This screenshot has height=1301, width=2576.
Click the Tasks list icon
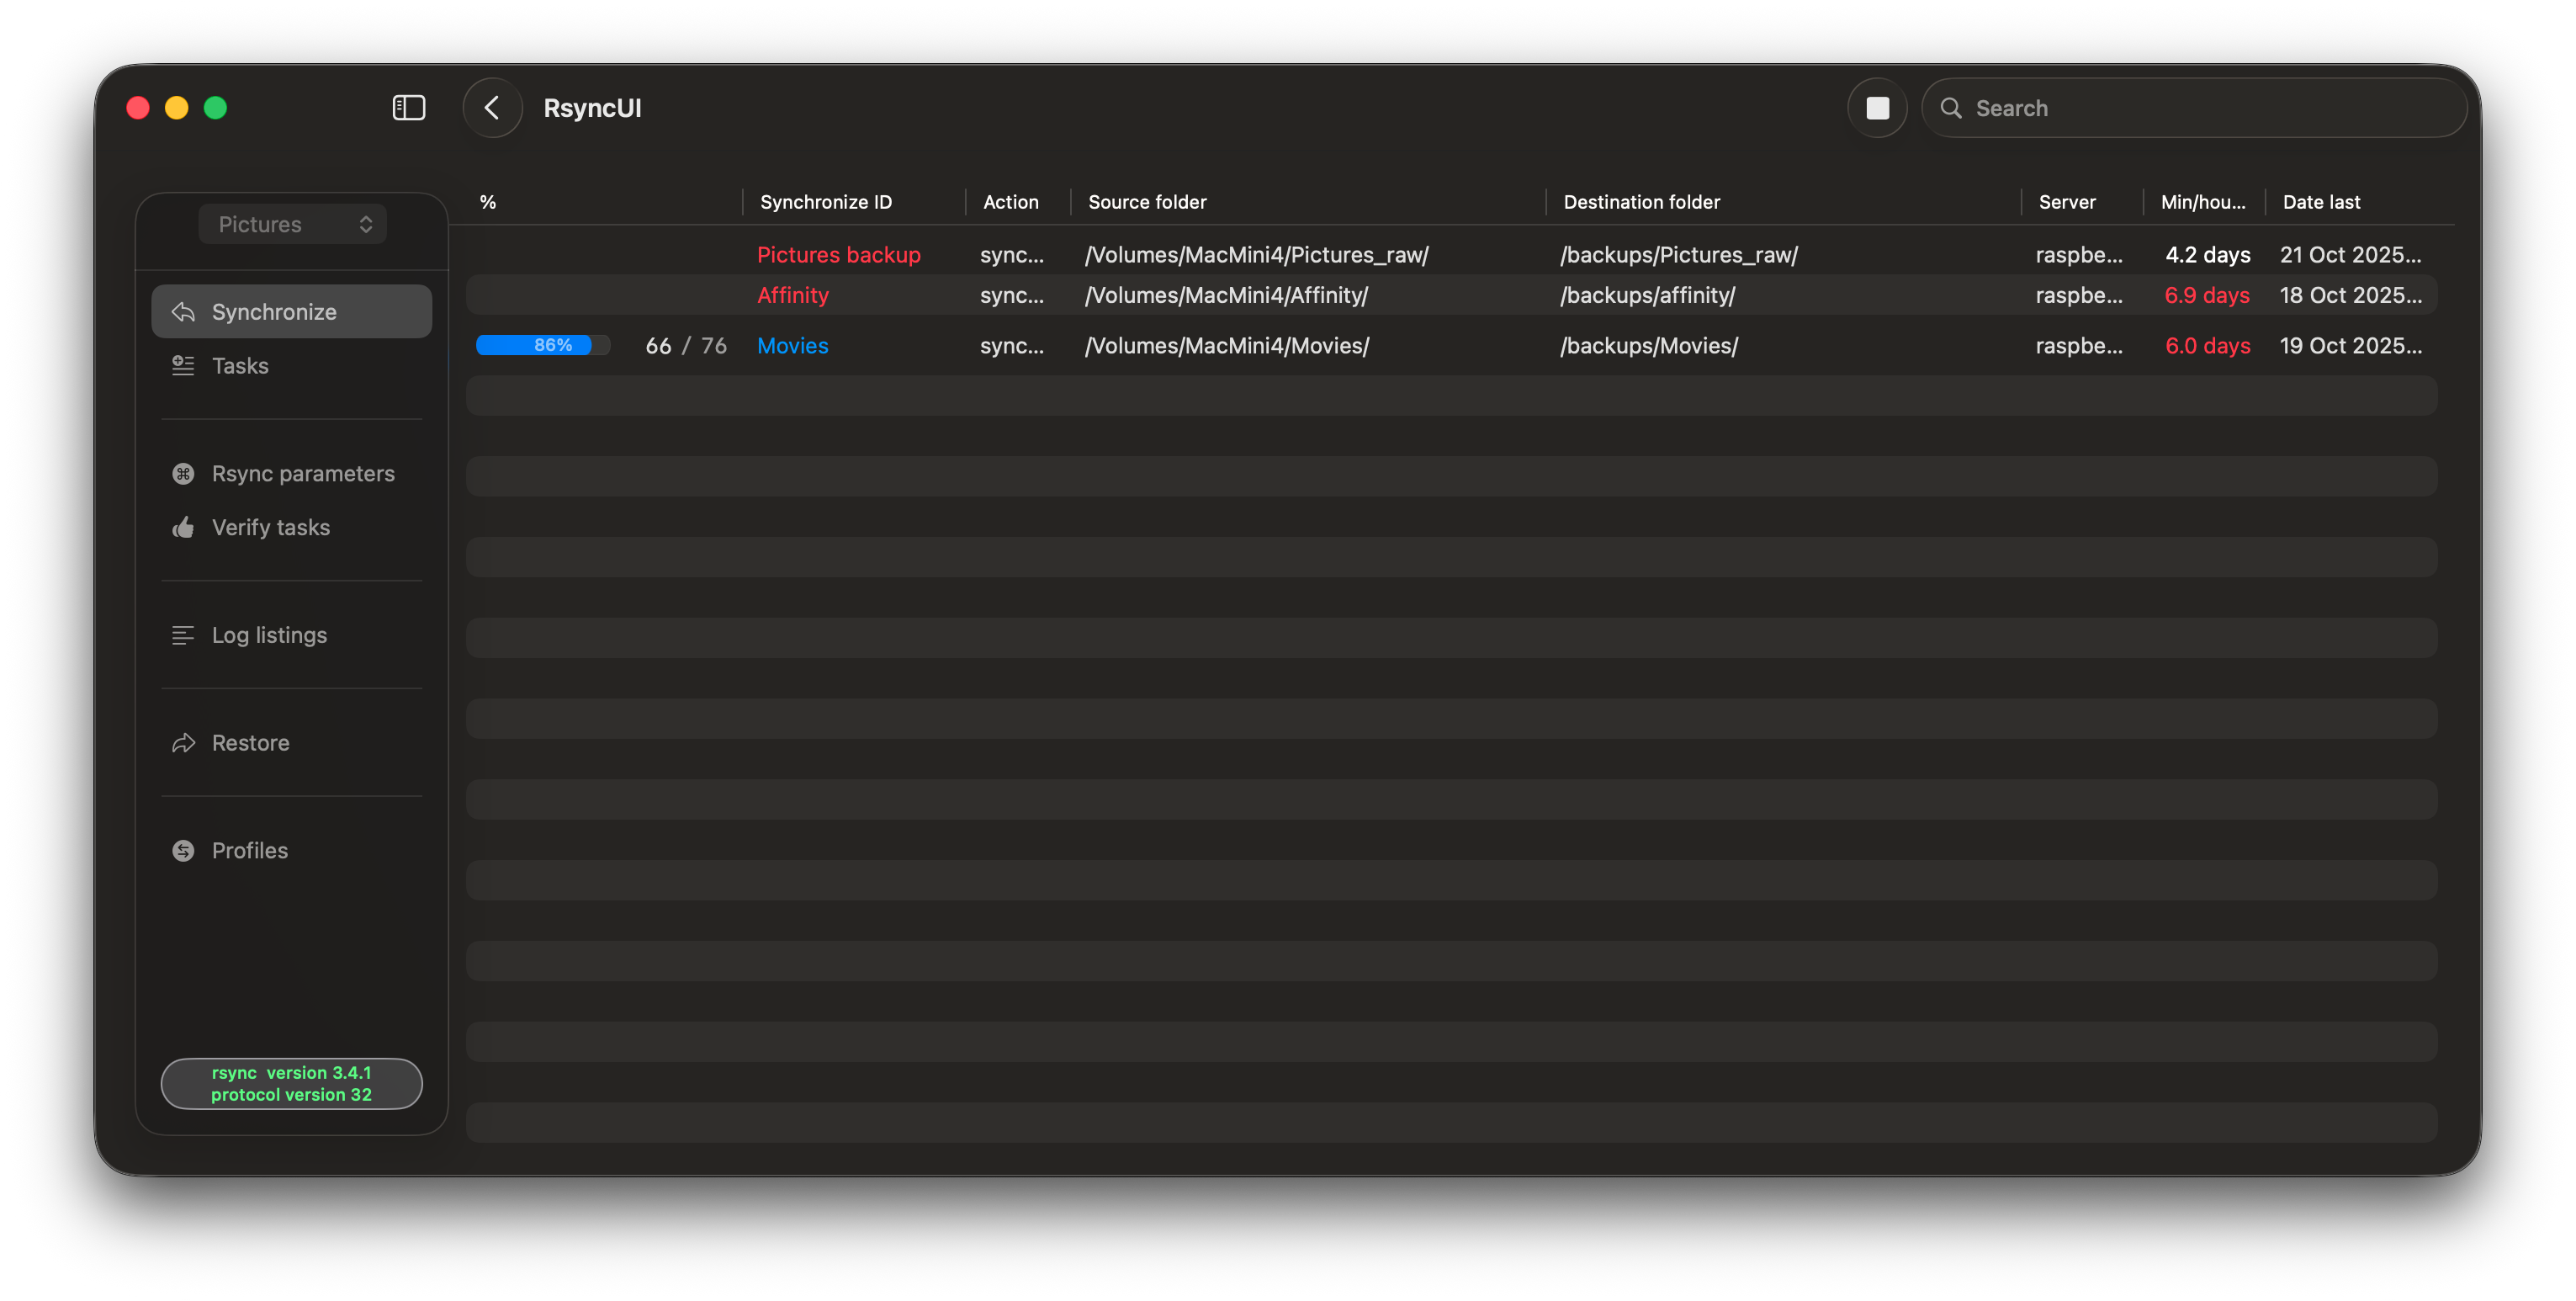tap(183, 366)
